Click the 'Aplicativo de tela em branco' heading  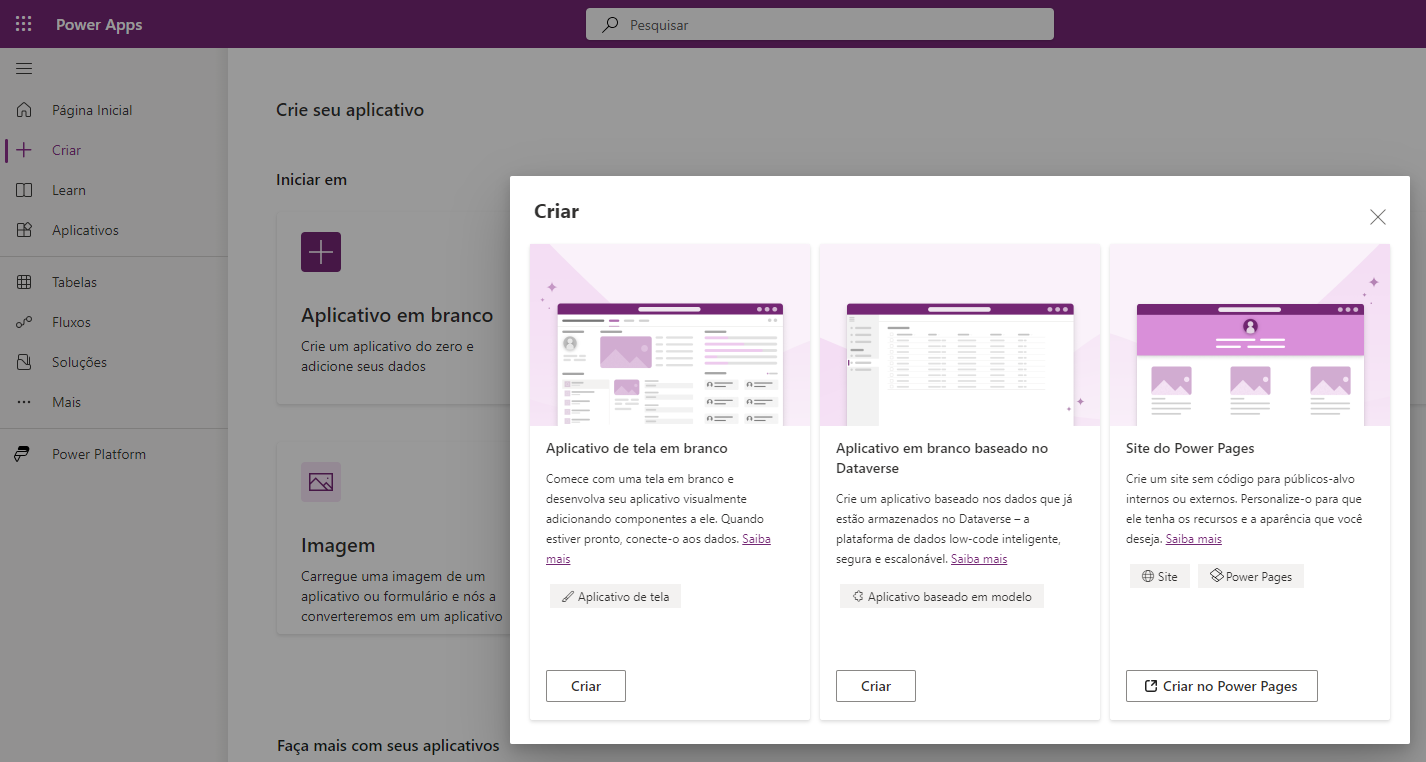[637, 448]
